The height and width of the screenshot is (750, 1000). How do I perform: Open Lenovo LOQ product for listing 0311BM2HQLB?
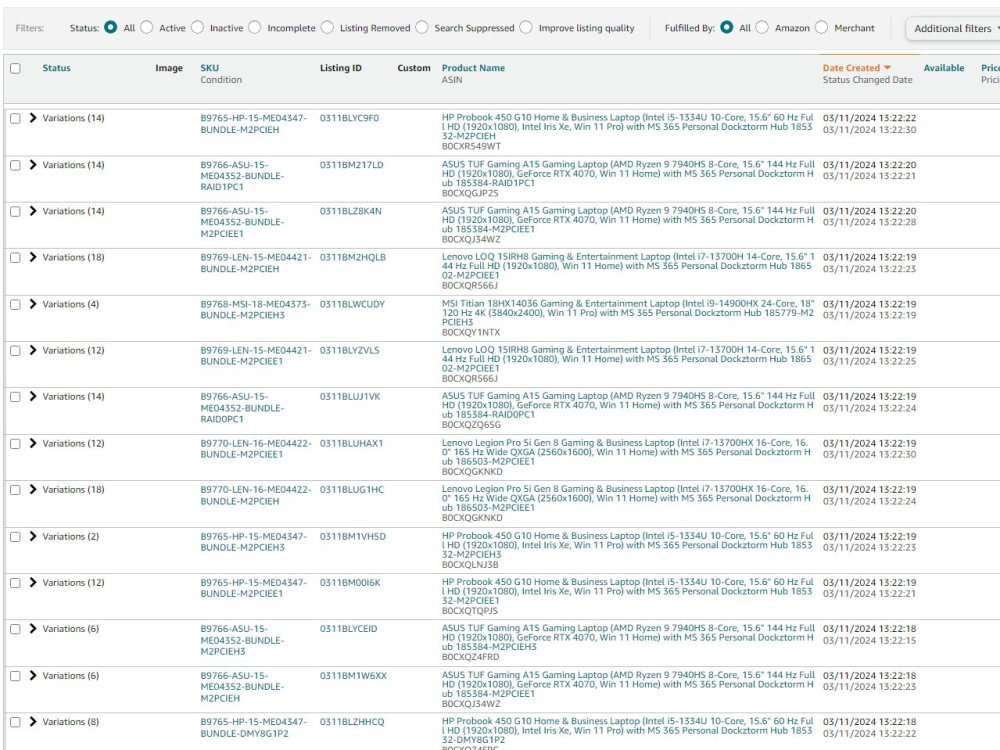point(628,266)
